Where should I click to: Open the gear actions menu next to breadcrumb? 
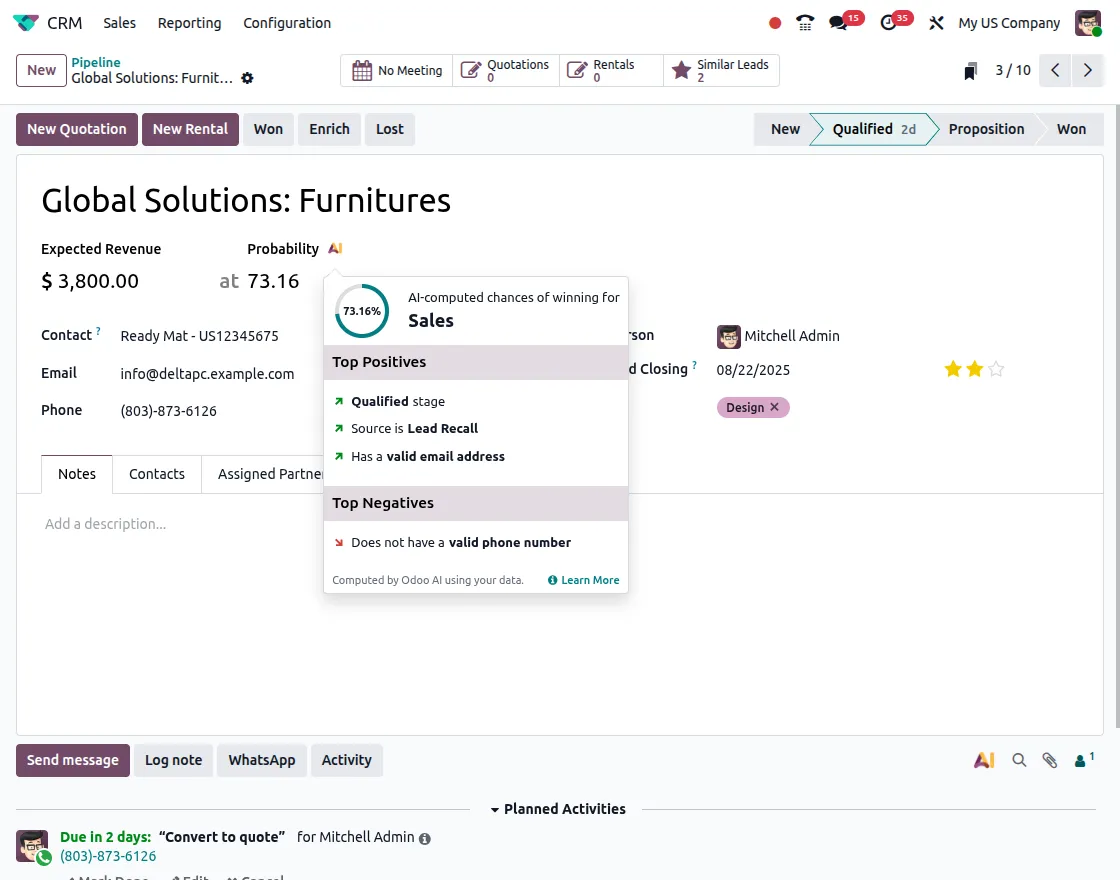(248, 78)
